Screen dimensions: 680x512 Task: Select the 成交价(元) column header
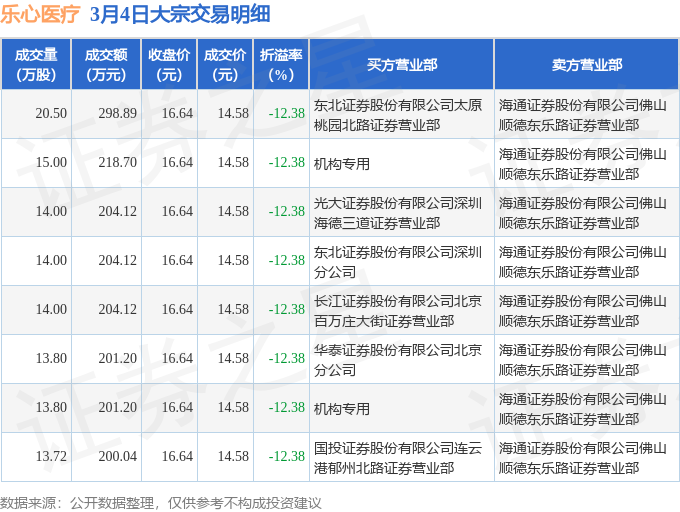(x=225, y=64)
